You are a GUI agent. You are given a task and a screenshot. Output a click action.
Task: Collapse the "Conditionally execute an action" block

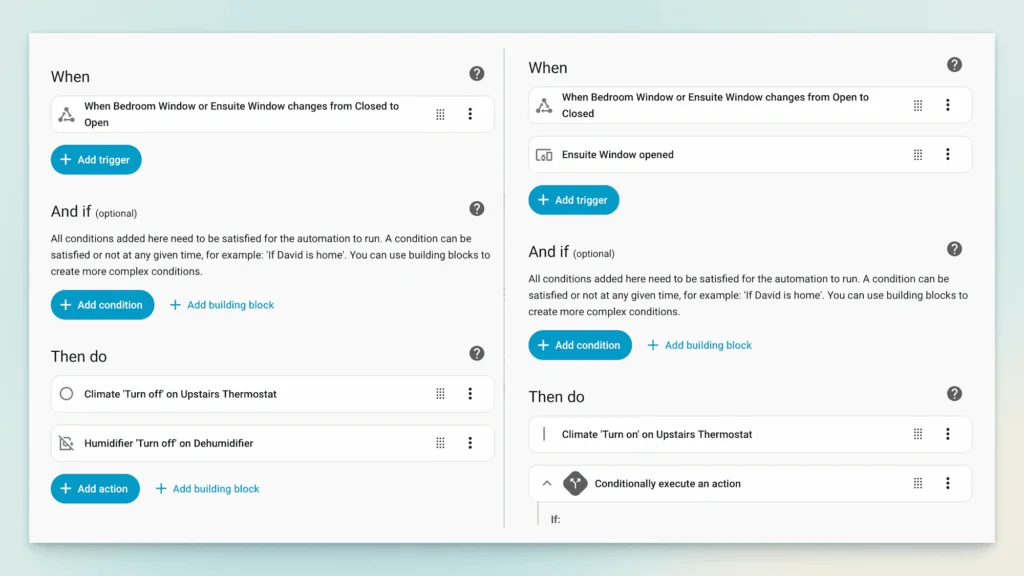(x=547, y=483)
